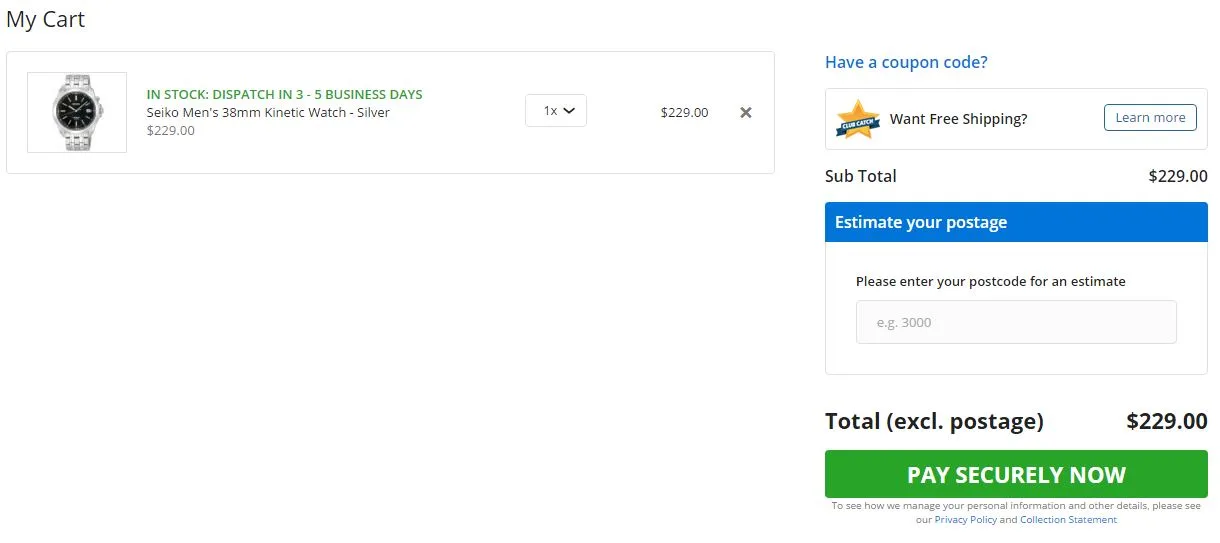
Task: Select the green in-stock dispatch notice
Action: click(284, 94)
